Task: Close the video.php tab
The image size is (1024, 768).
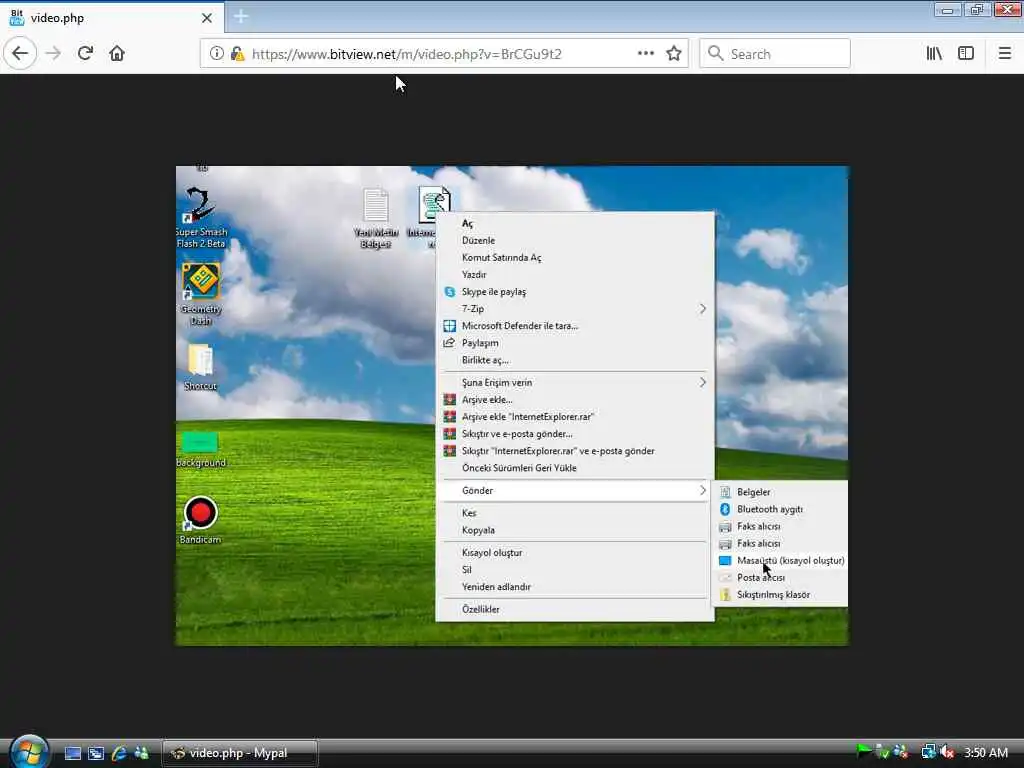Action: [x=207, y=18]
